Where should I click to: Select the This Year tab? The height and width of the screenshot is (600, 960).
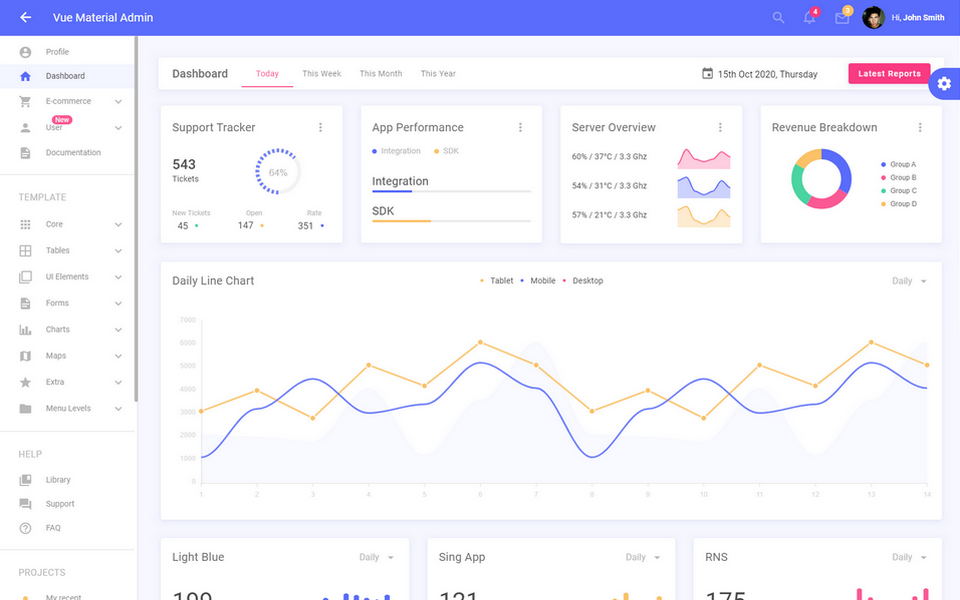point(437,73)
